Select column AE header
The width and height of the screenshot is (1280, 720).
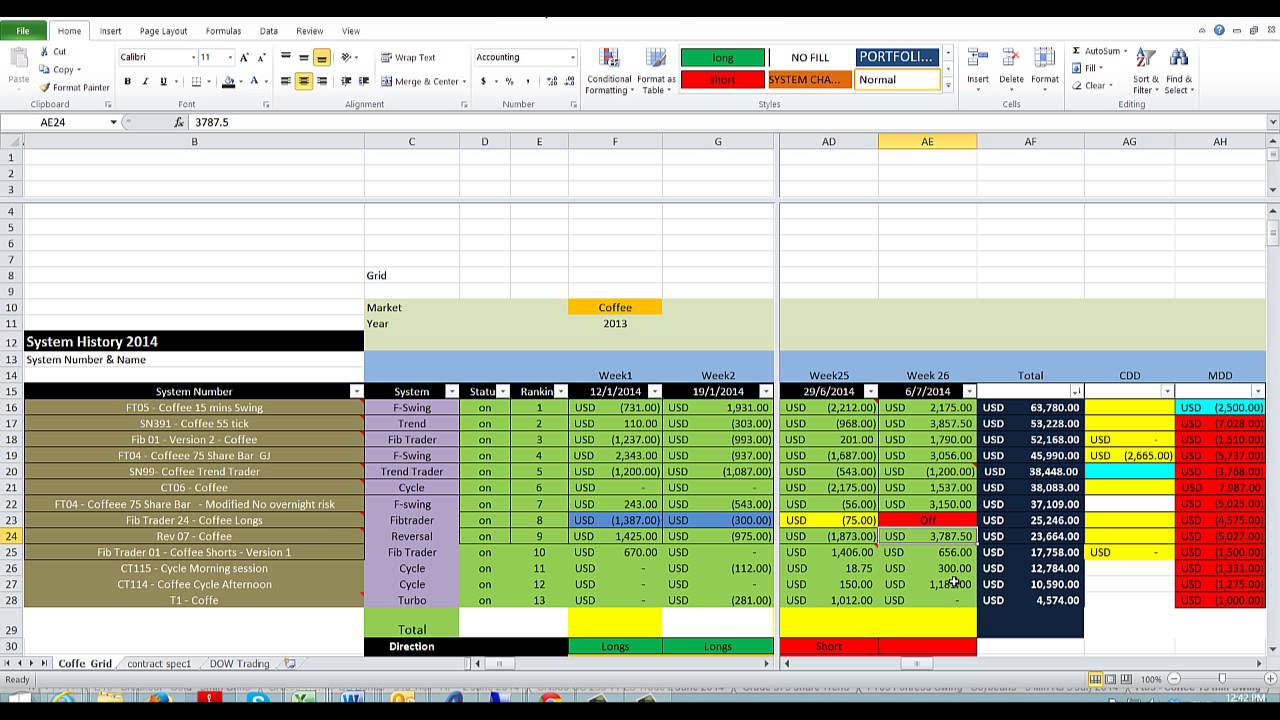[x=927, y=142]
